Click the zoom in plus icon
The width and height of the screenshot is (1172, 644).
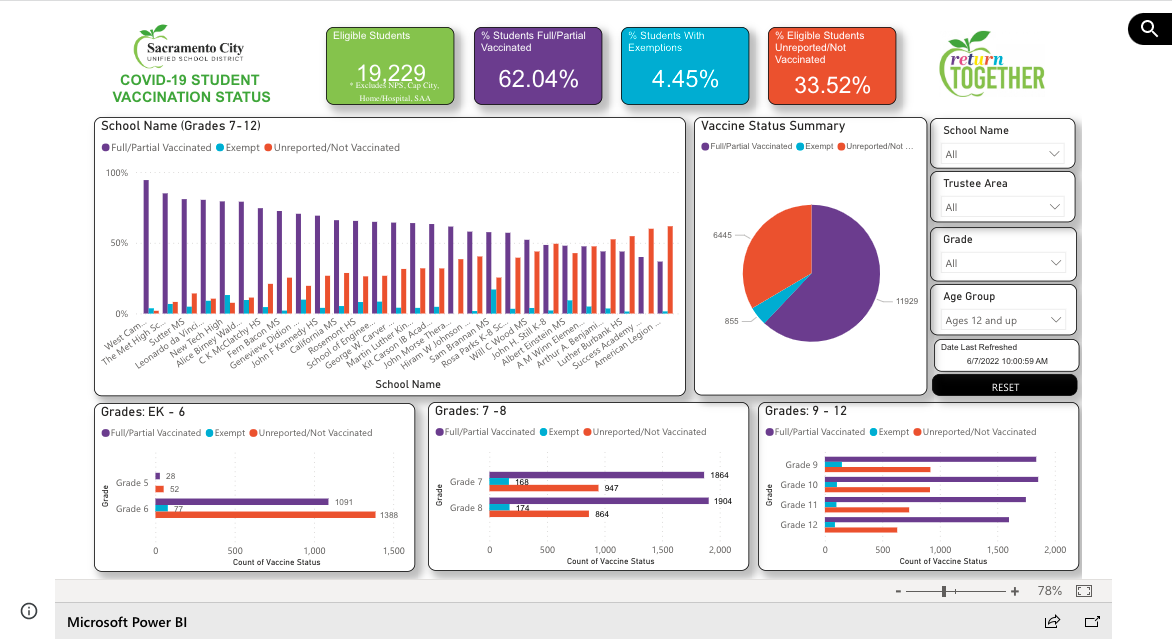[1015, 592]
